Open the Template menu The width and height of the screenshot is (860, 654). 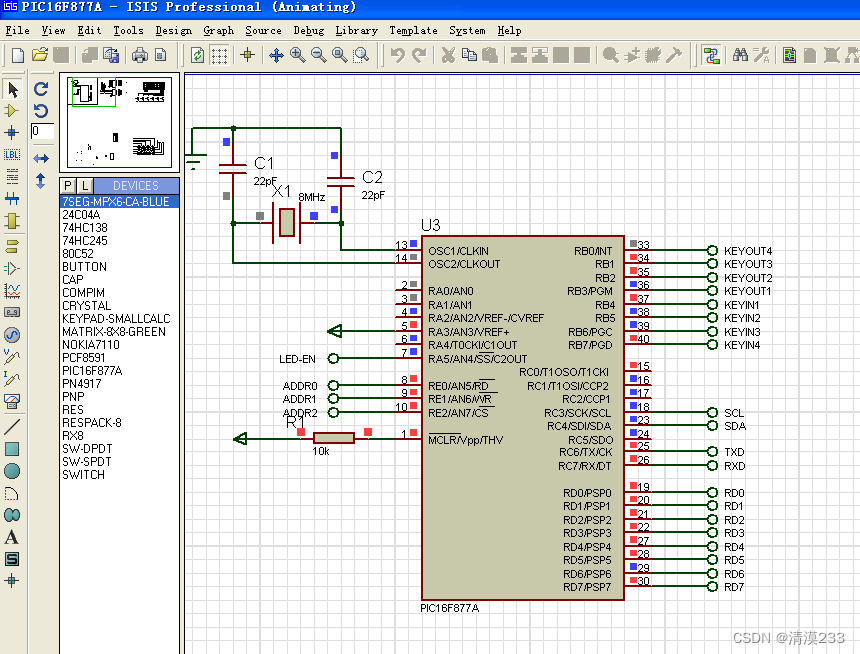[414, 31]
